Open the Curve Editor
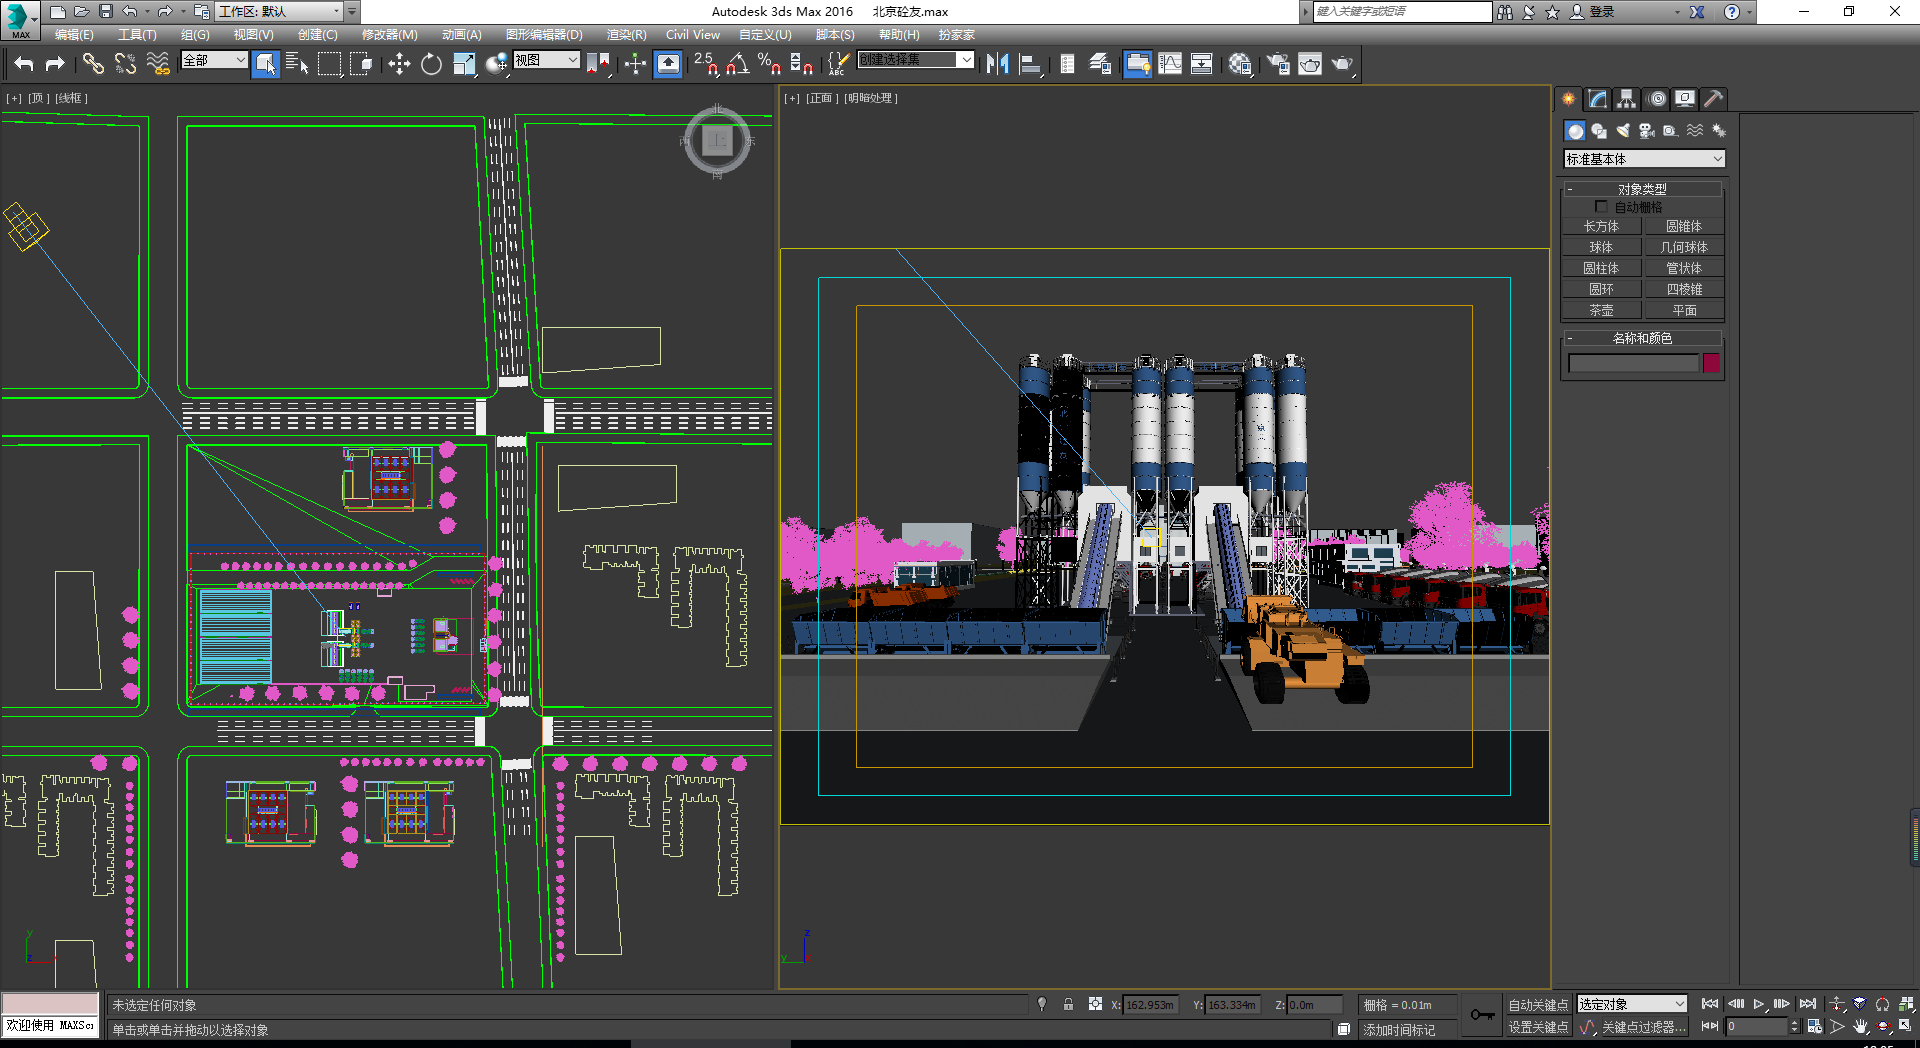Screen dimensions: 1920x1048 pos(1170,64)
